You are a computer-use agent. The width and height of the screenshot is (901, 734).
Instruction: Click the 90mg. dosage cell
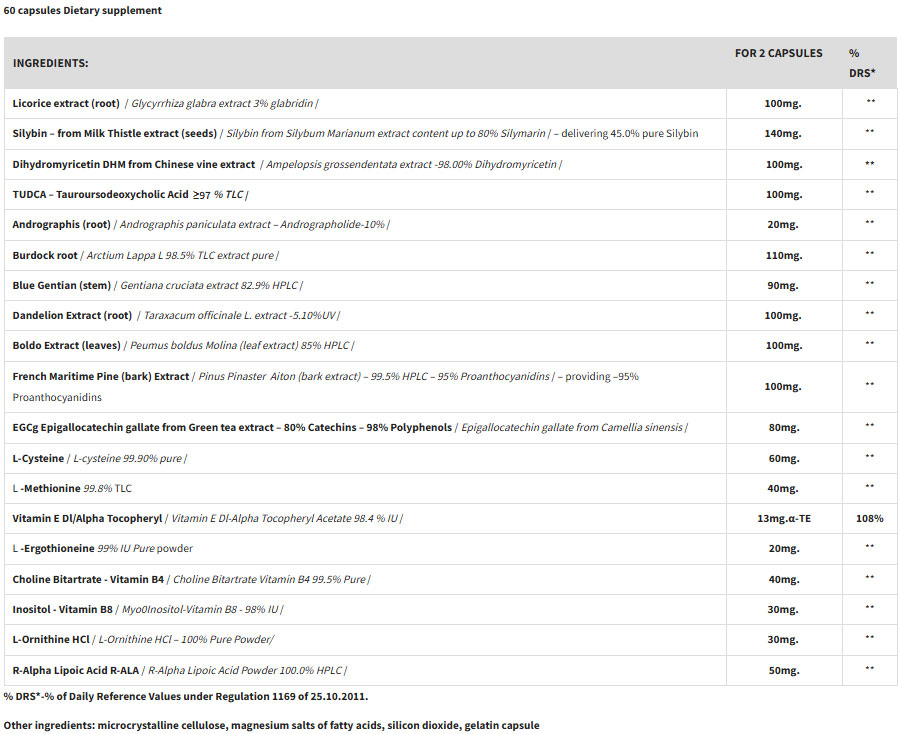tap(783, 285)
